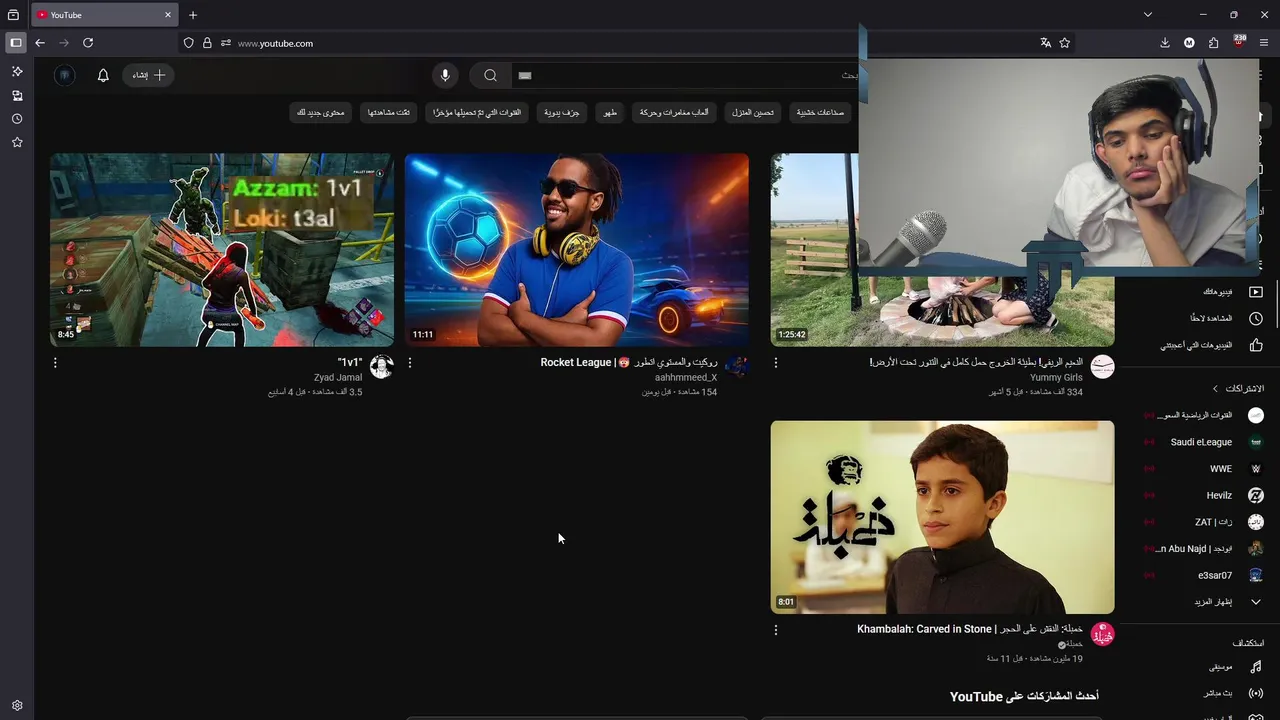Image resolution: width=1280 pixels, height=720 pixels.
Task: Open options menu for Rocket League video
Action: [x=410, y=363]
